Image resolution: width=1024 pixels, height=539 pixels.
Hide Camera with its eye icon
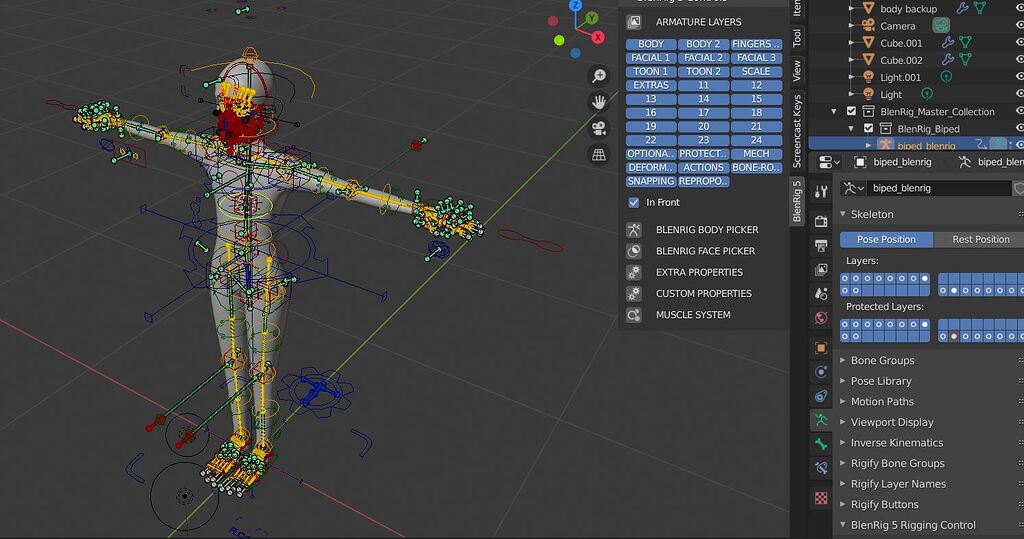[x=1019, y=25]
